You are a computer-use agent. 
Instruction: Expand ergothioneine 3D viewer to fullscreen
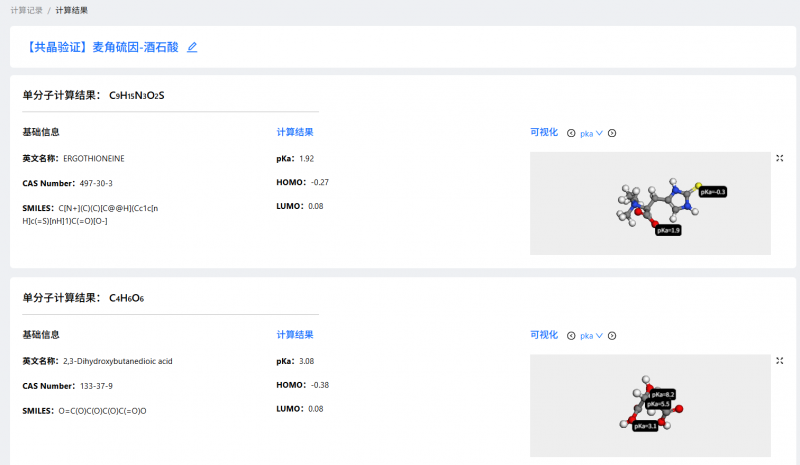point(779,158)
